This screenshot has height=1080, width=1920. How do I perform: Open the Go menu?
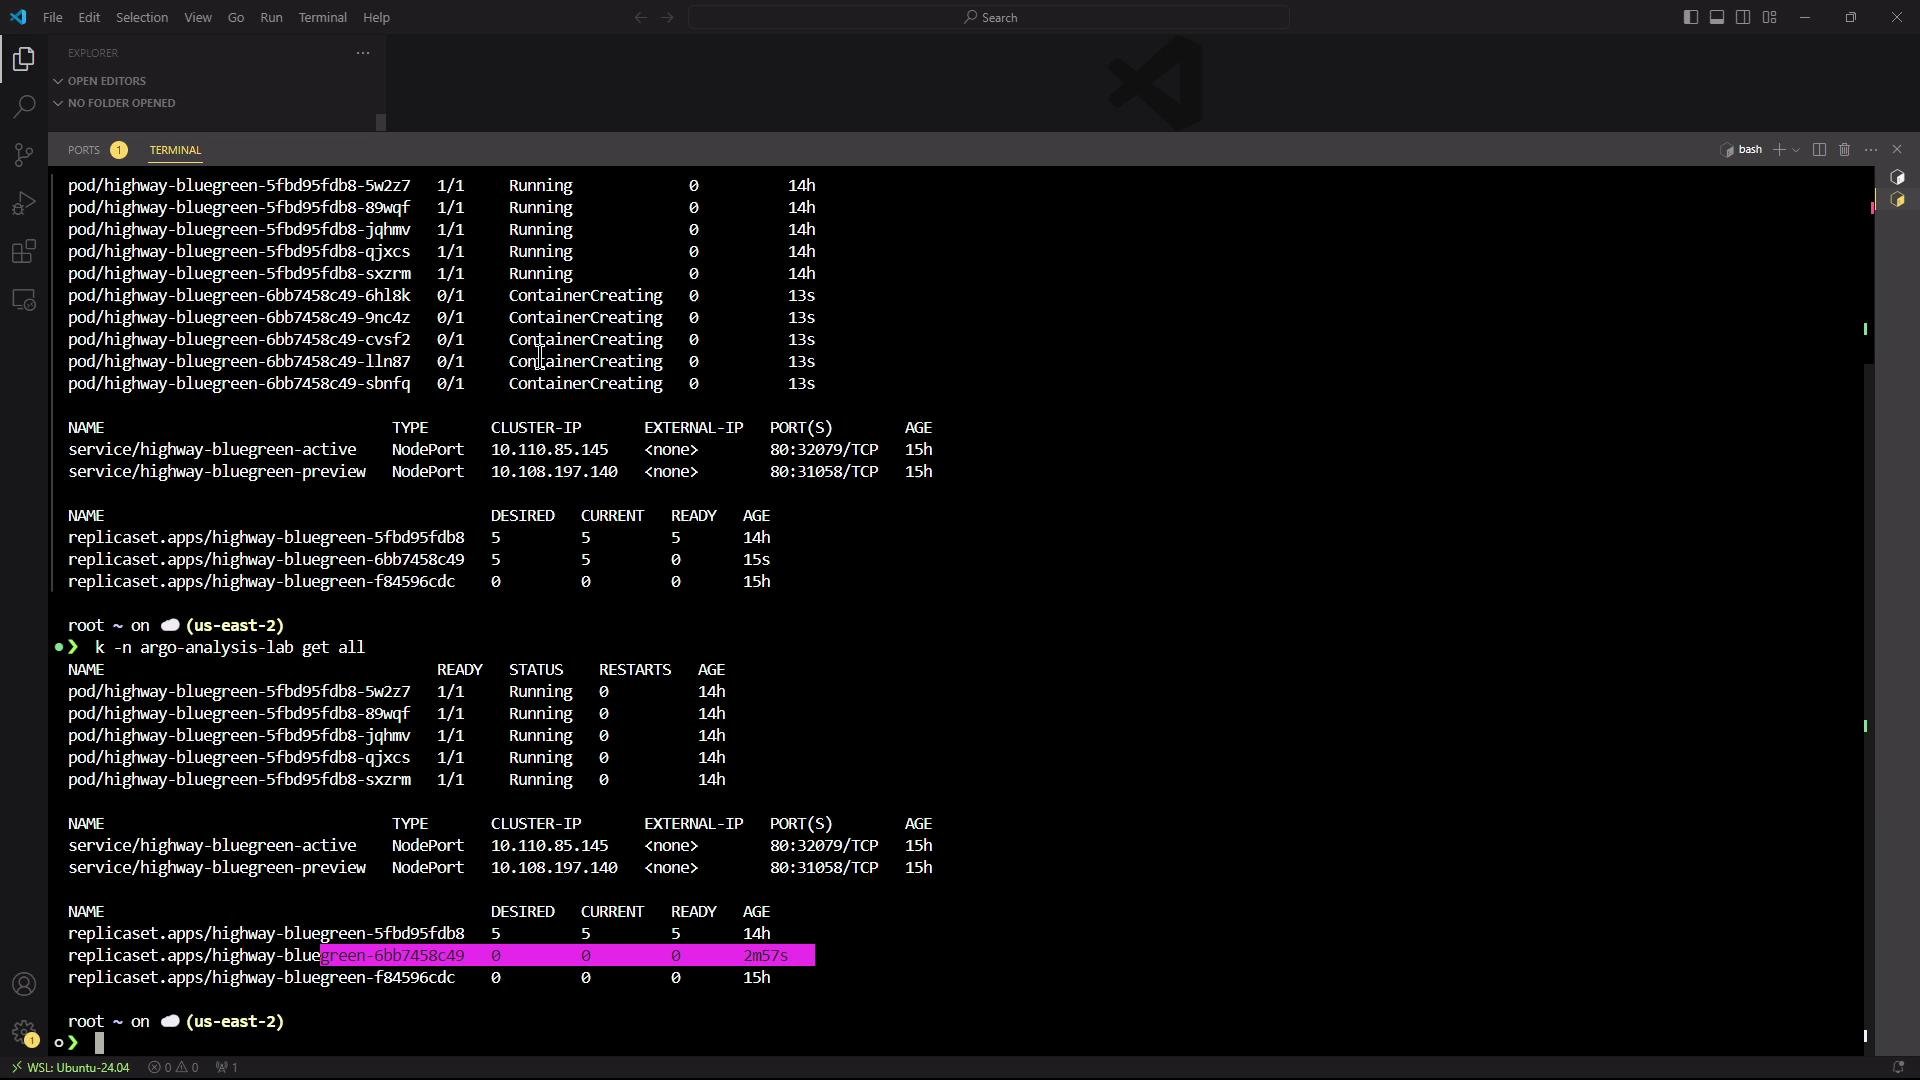[236, 17]
